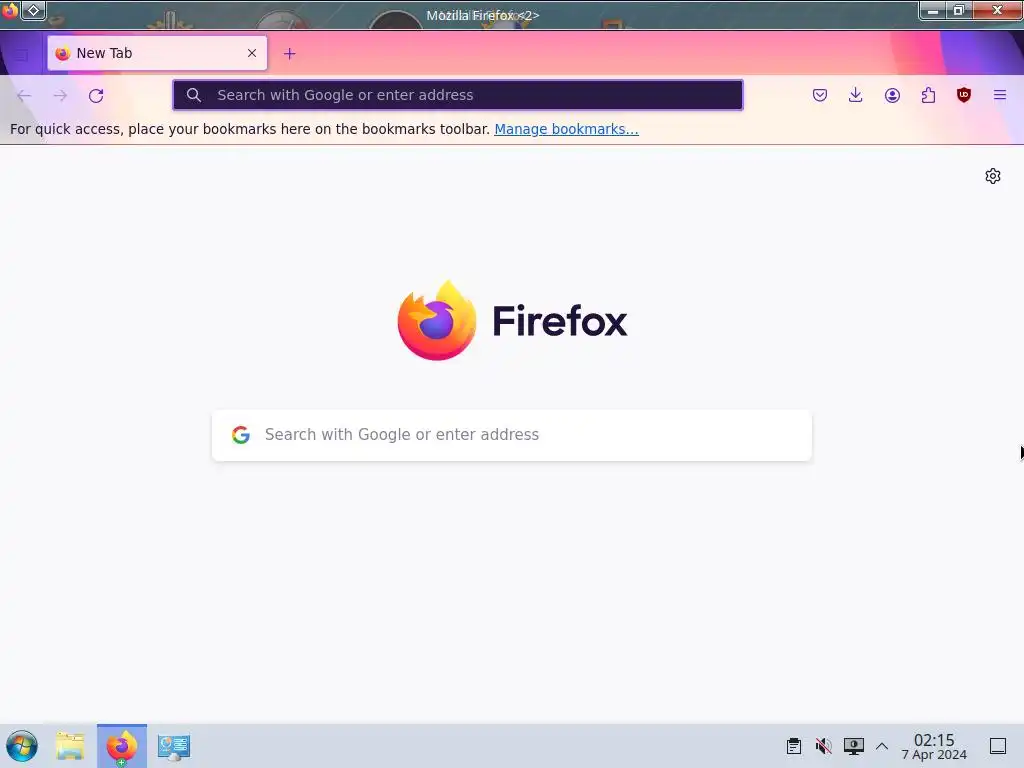This screenshot has height=768, width=1024.
Task: Open the Extensions puzzle icon
Action: (x=928, y=95)
